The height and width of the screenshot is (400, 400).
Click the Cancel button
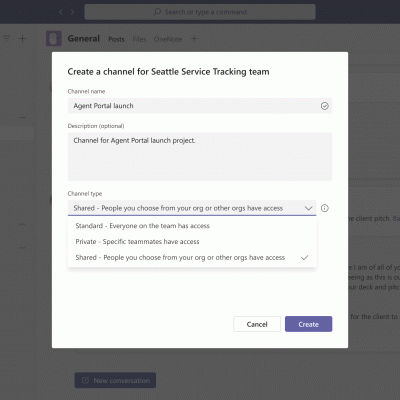tap(257, 324)
